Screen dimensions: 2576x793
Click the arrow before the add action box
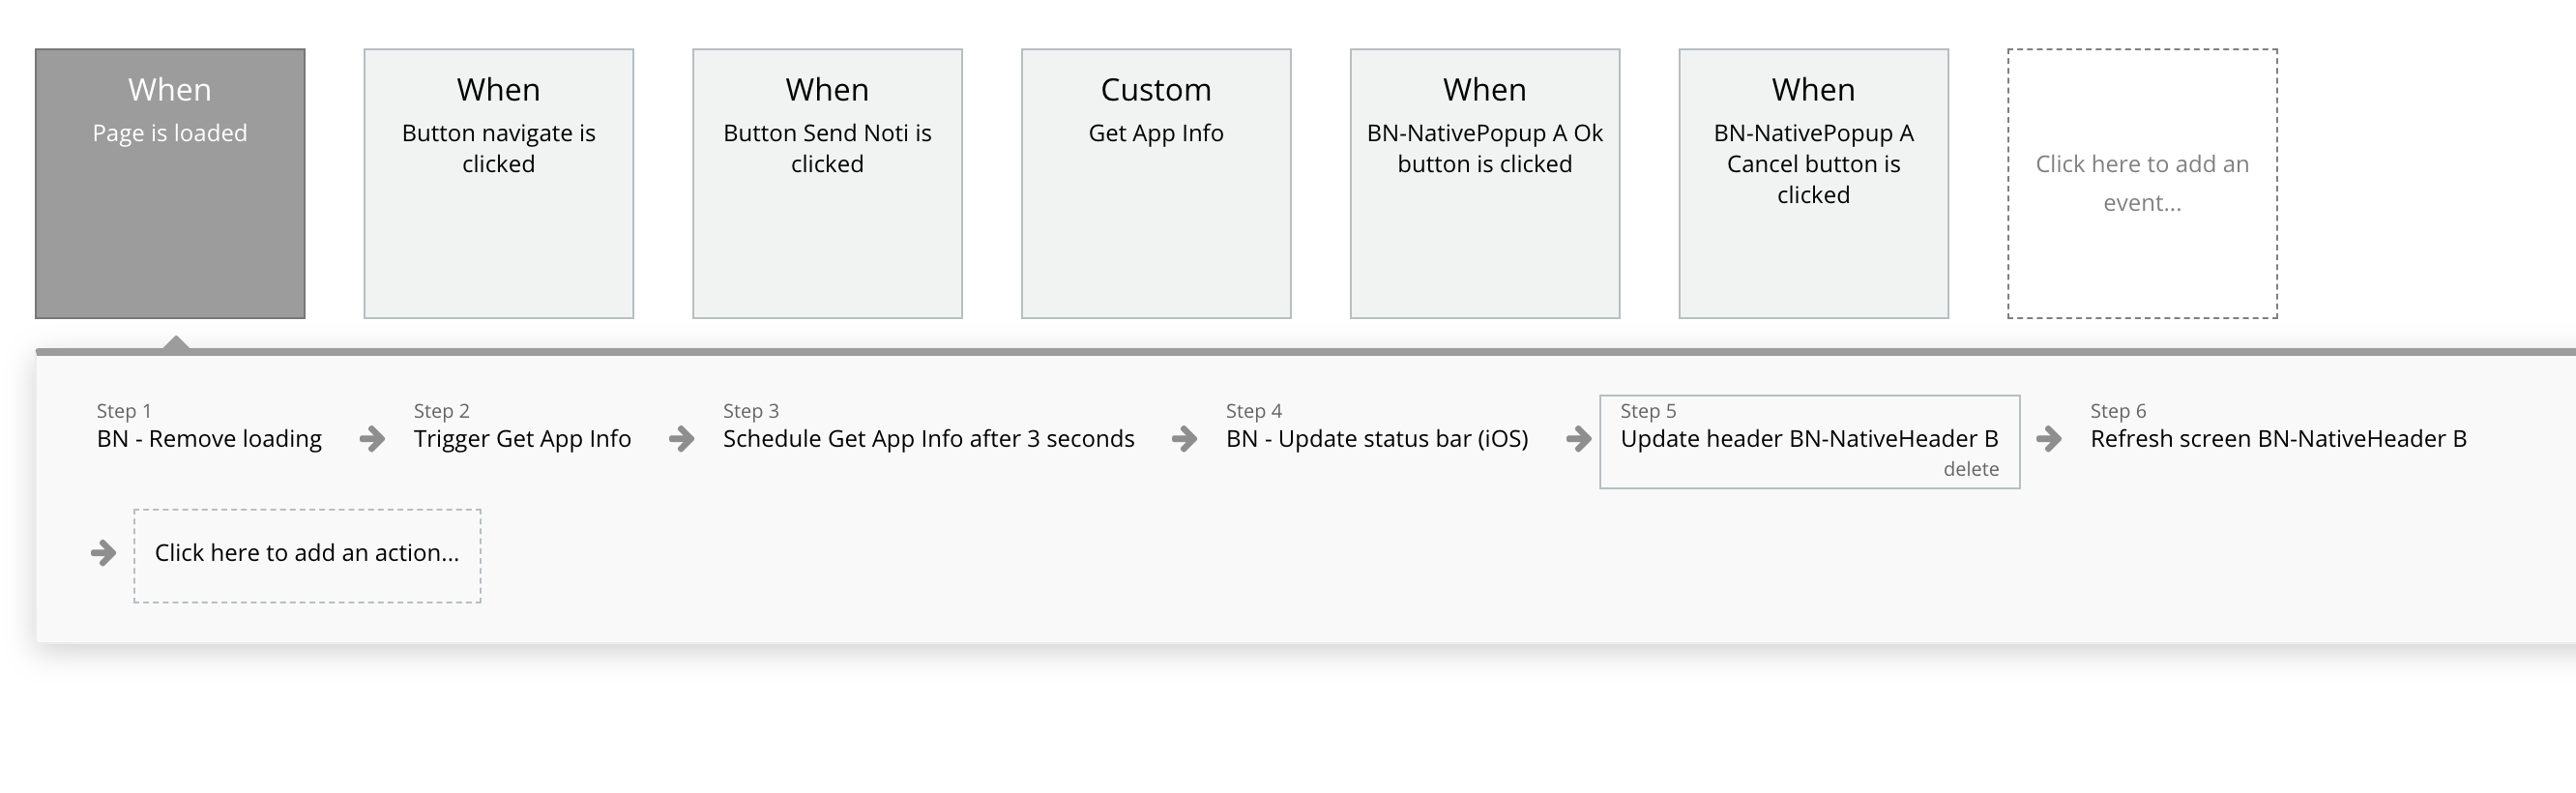[104, 553]
